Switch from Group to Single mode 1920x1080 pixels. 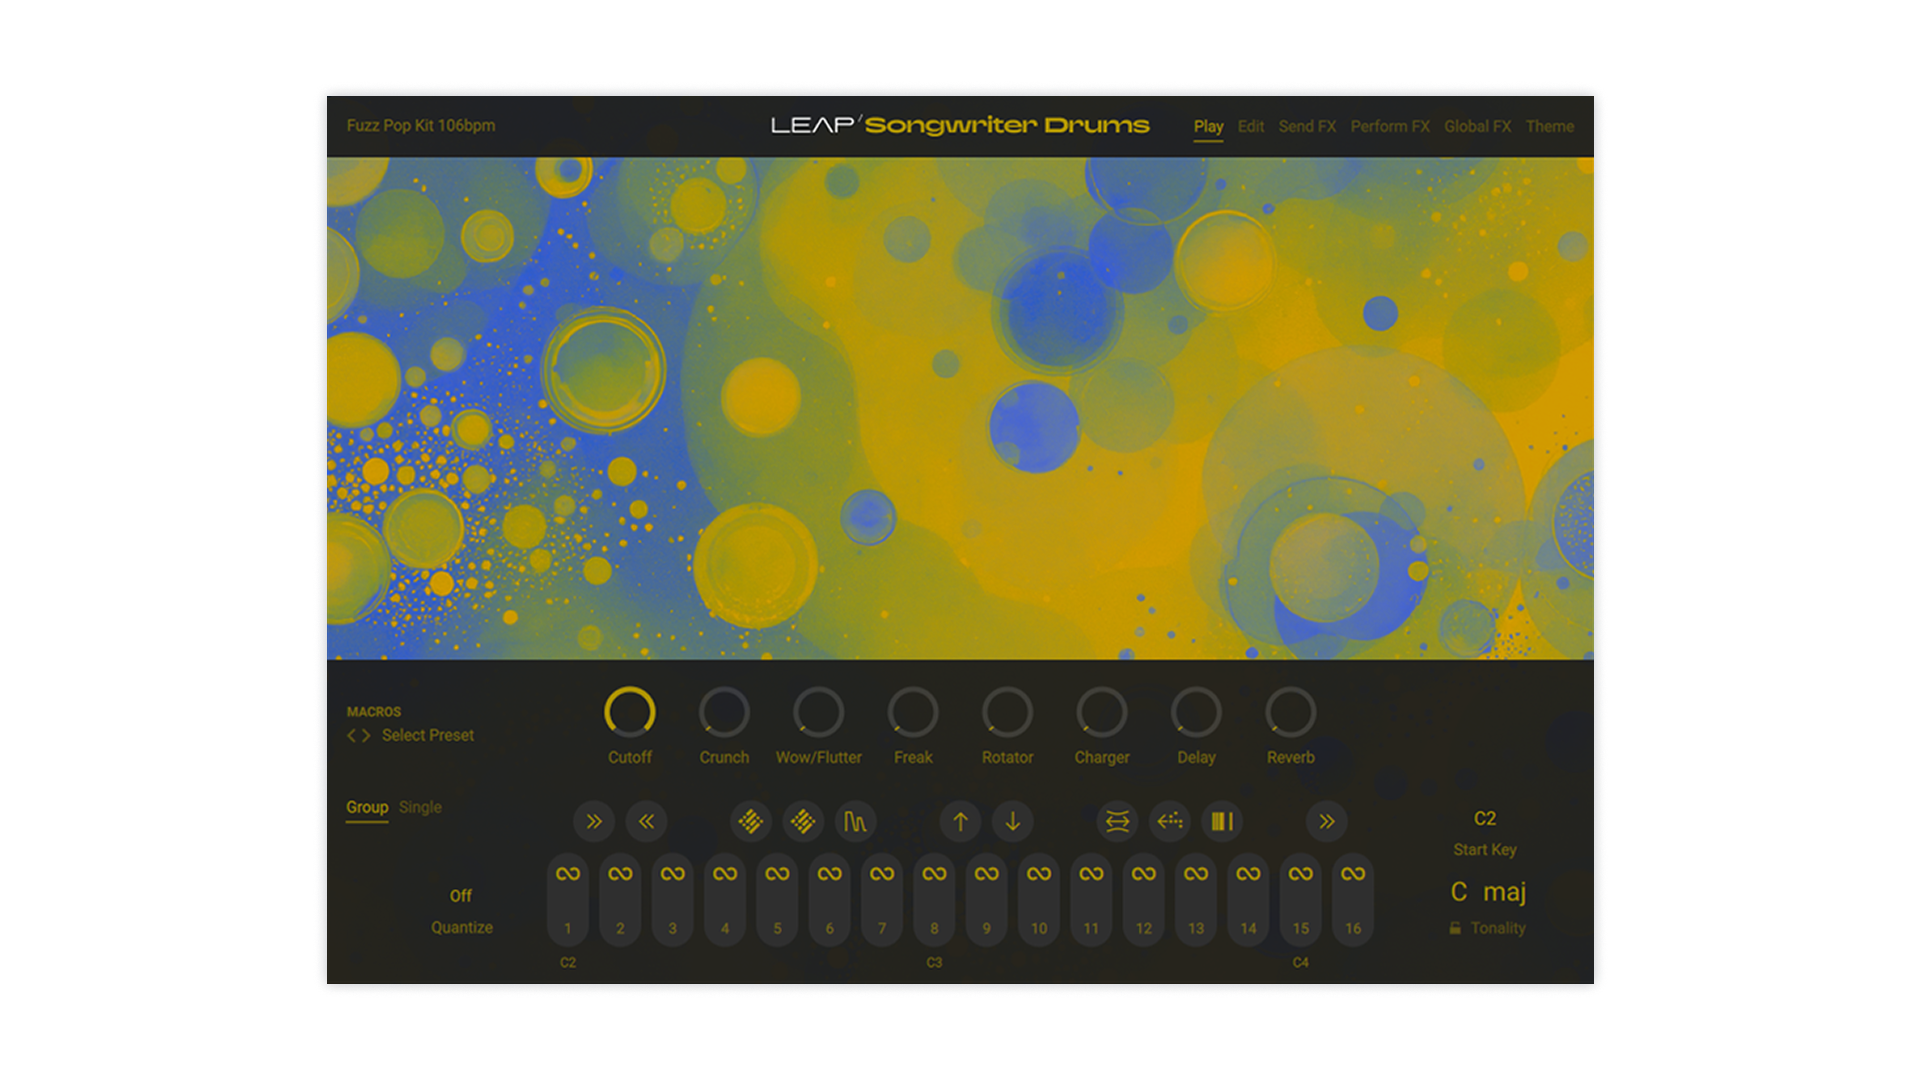pos(419,807)
